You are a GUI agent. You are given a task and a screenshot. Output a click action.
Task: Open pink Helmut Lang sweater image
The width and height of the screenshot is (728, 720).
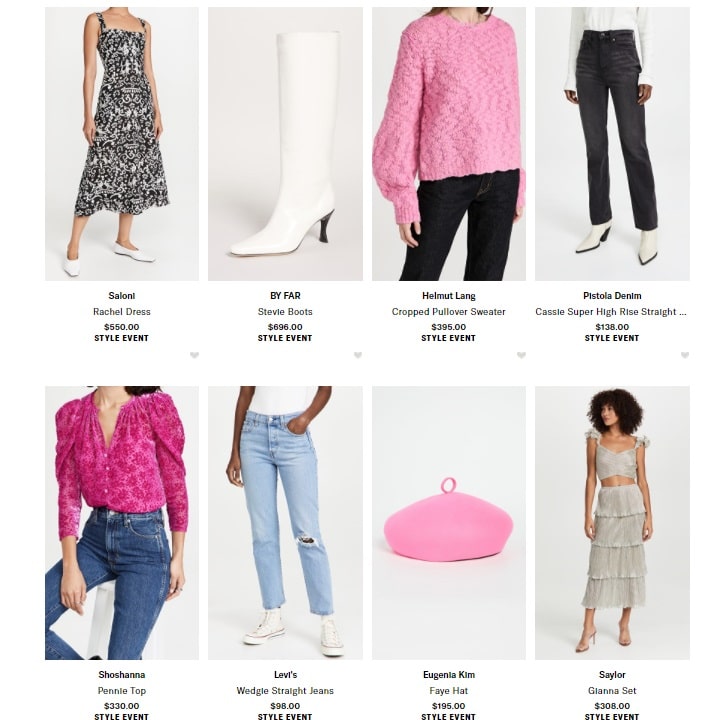[x=449, y=144]
